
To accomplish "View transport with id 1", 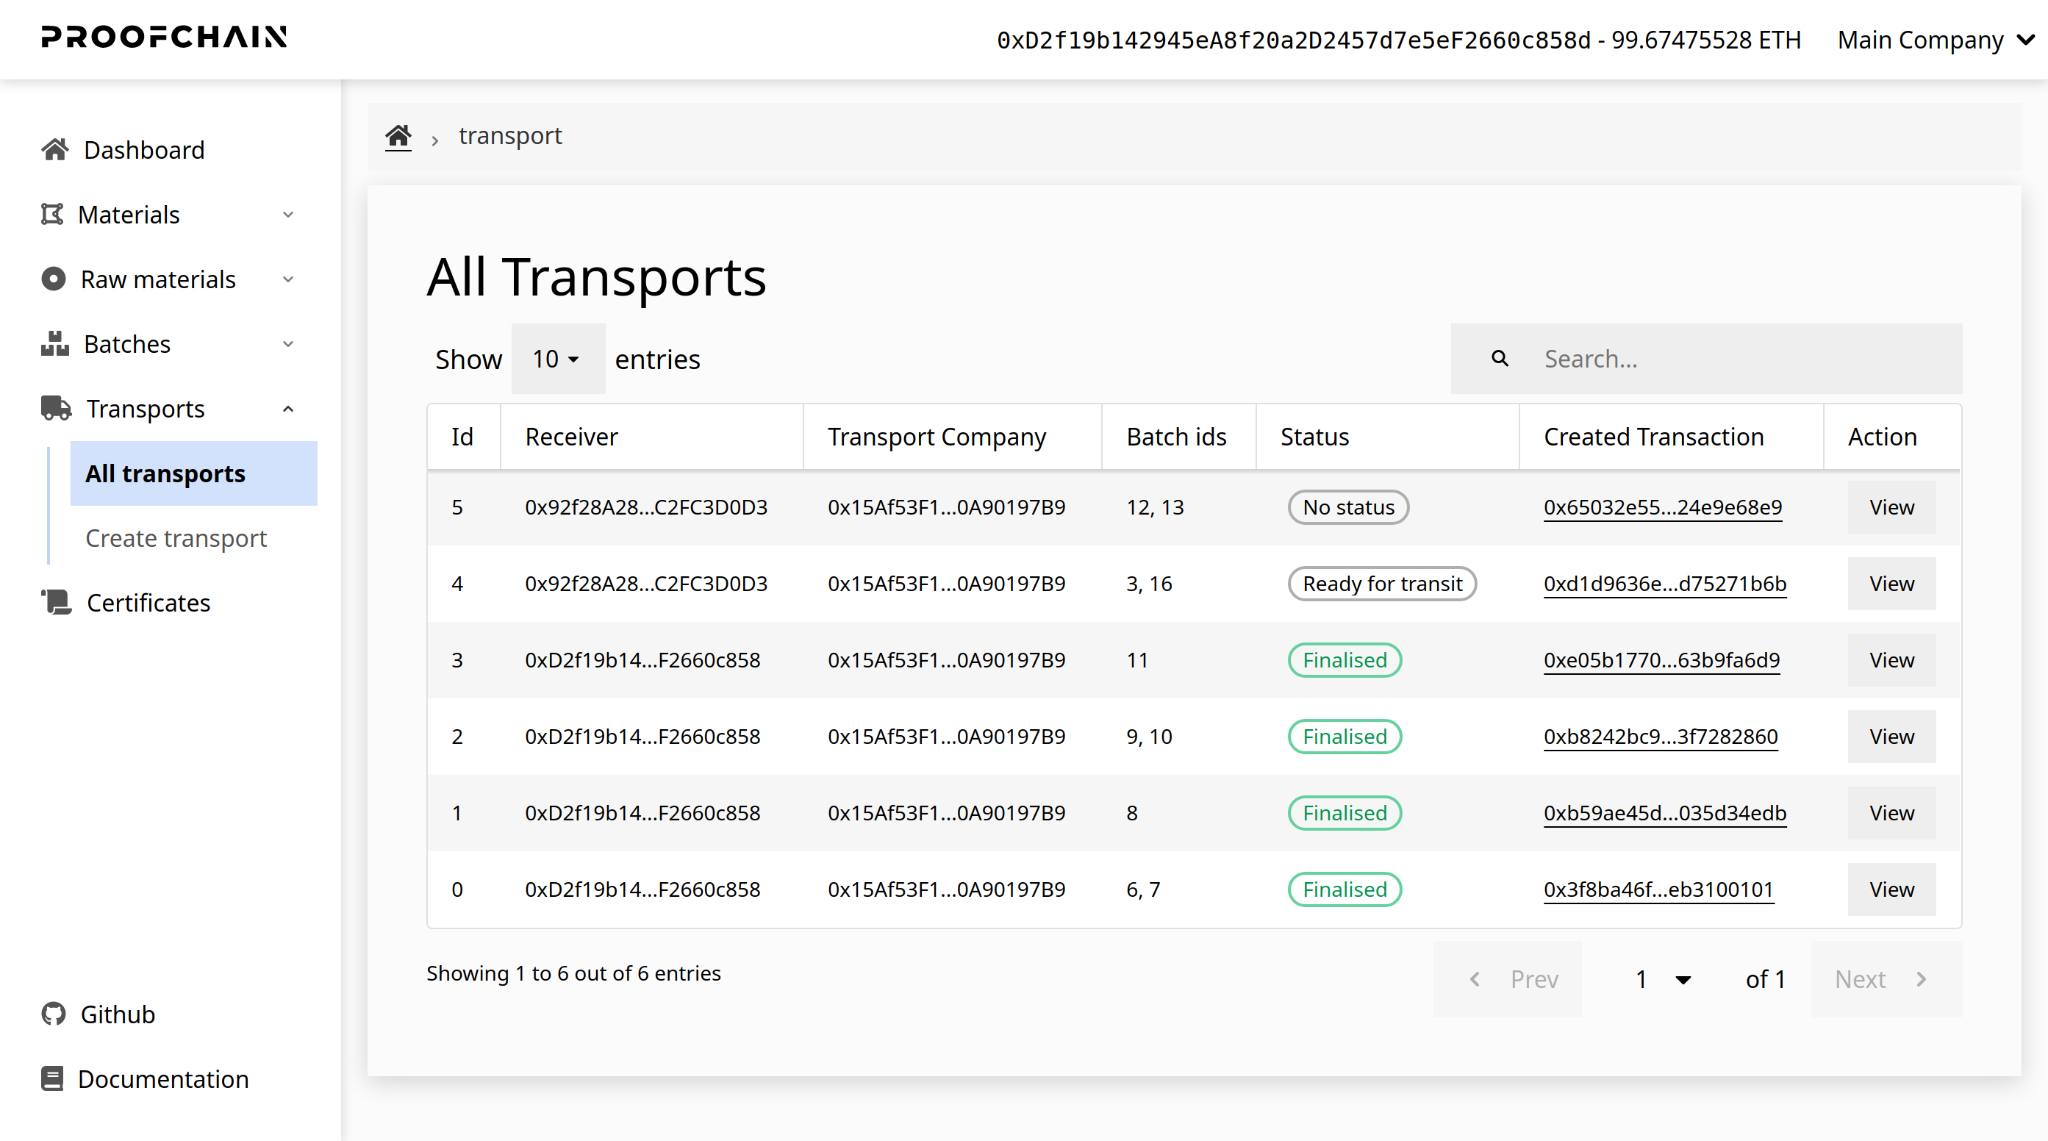I will click(1891, 813).
